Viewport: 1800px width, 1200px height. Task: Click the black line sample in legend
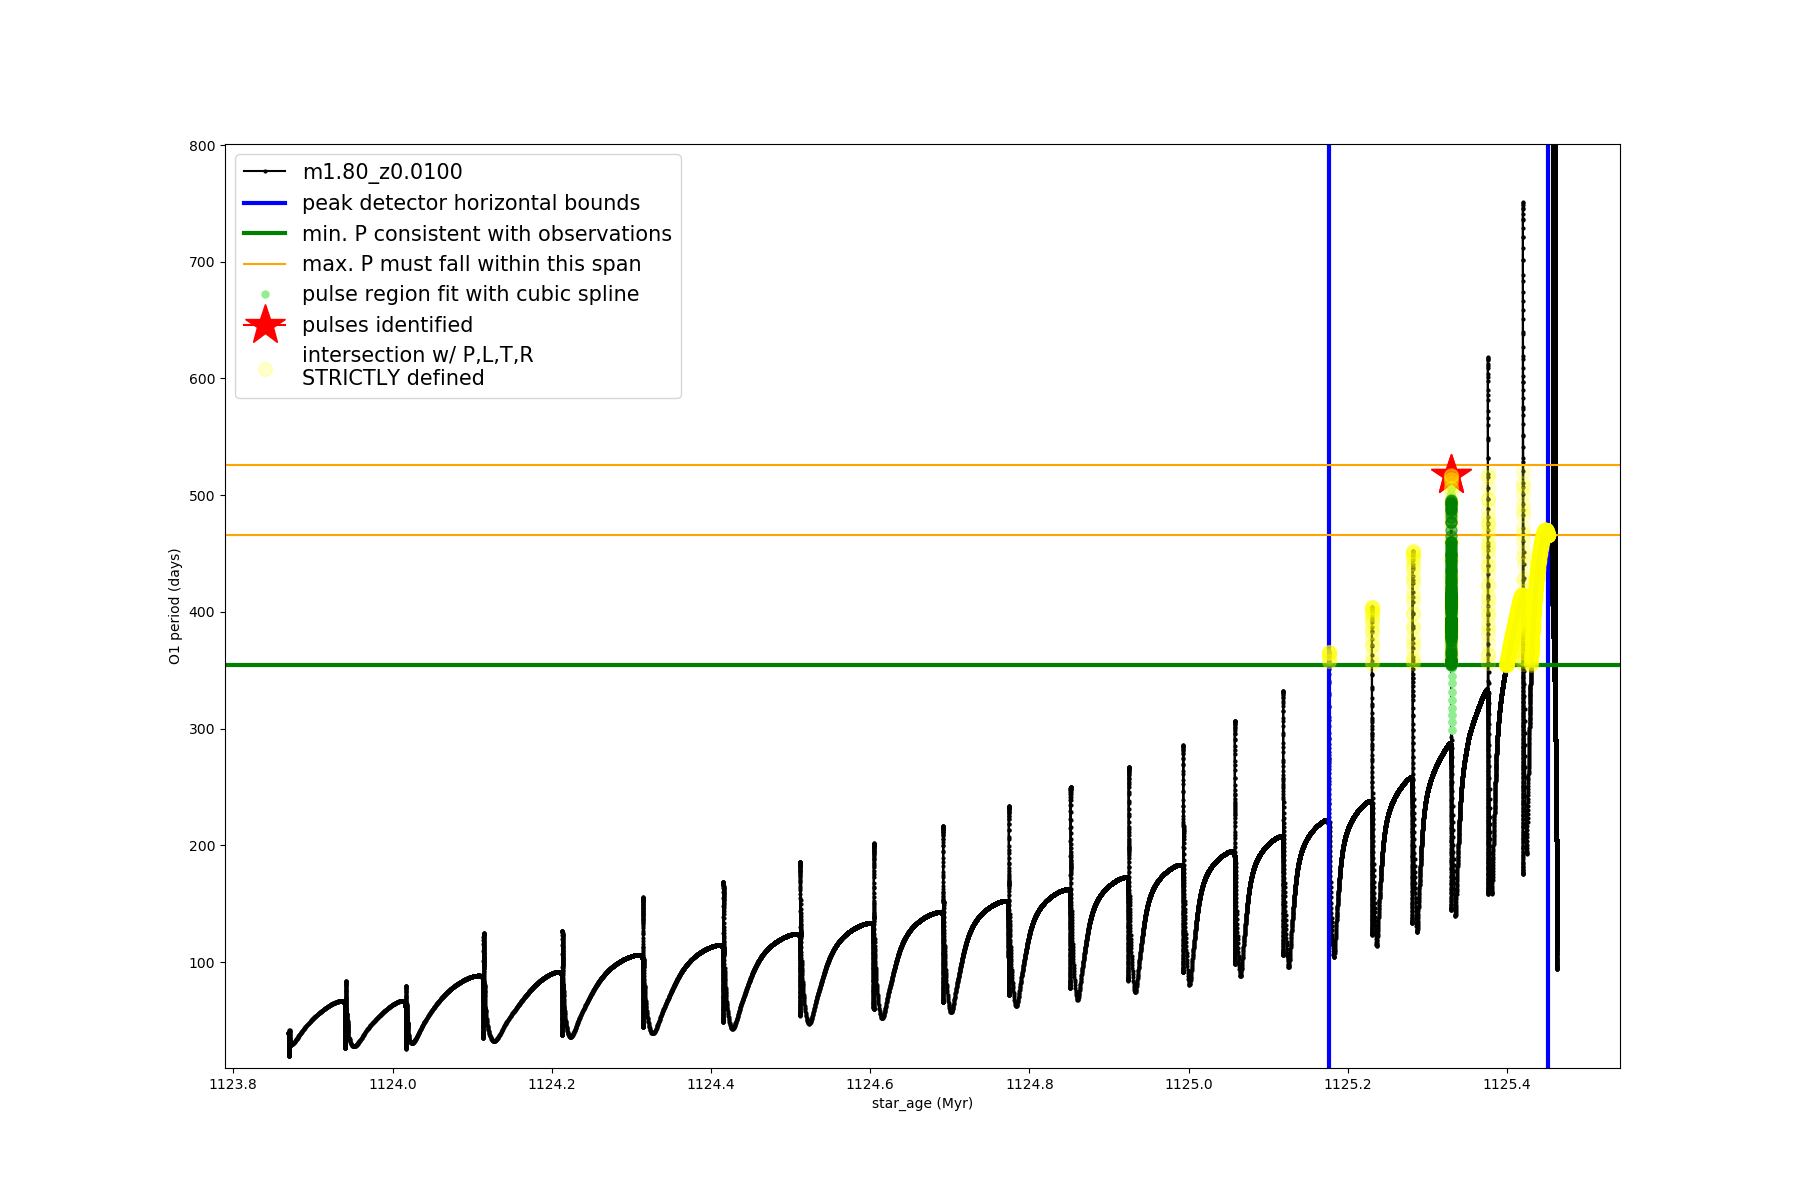(x=265, y=172)
